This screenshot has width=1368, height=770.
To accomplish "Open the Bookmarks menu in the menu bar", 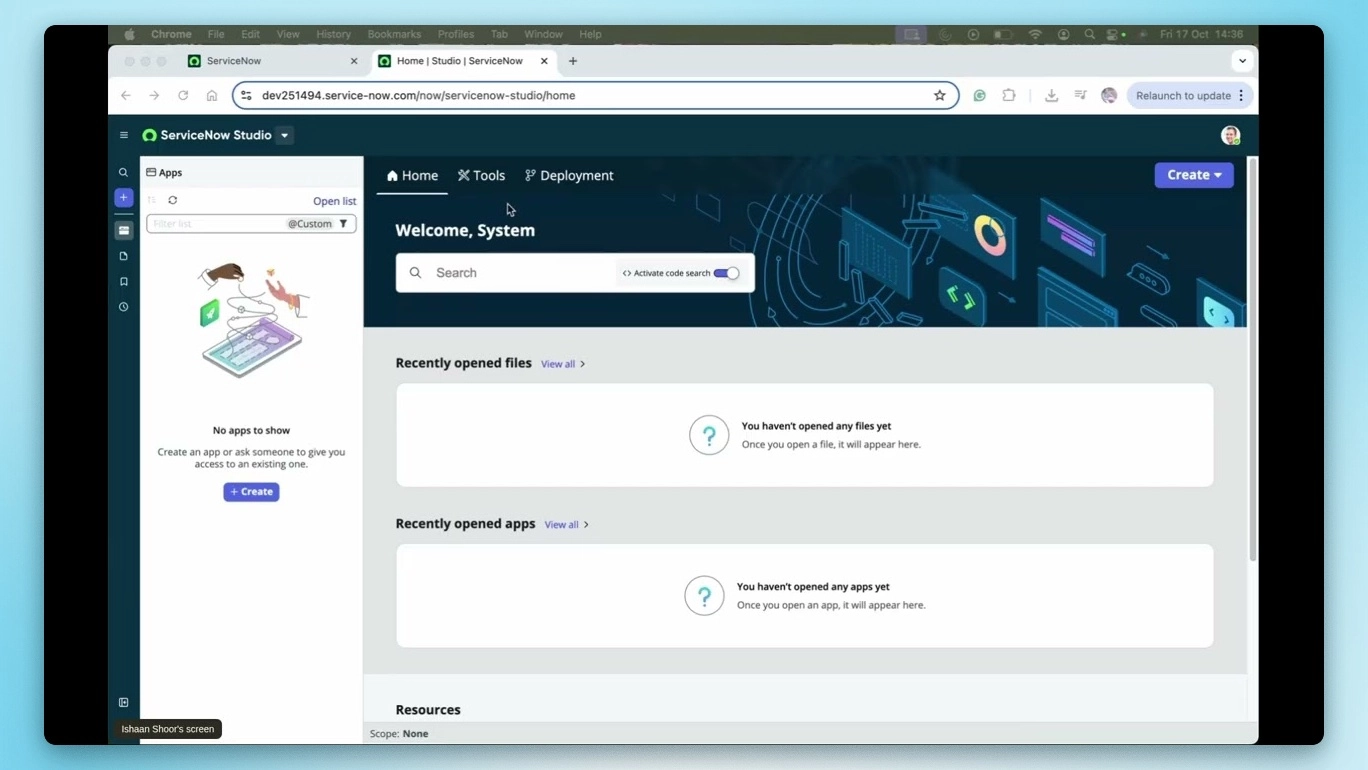I will pyautogui.click(x=394, y=34).
